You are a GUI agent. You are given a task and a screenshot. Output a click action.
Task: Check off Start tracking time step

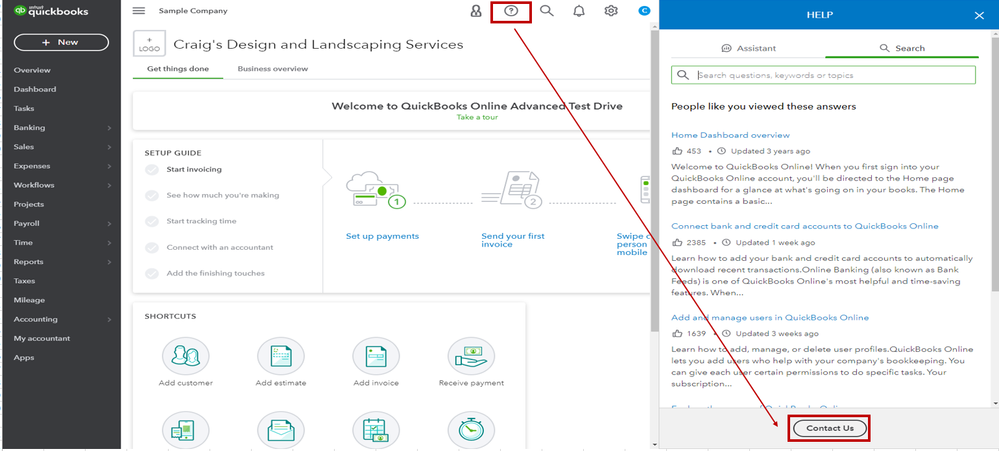tap(152, 221)
